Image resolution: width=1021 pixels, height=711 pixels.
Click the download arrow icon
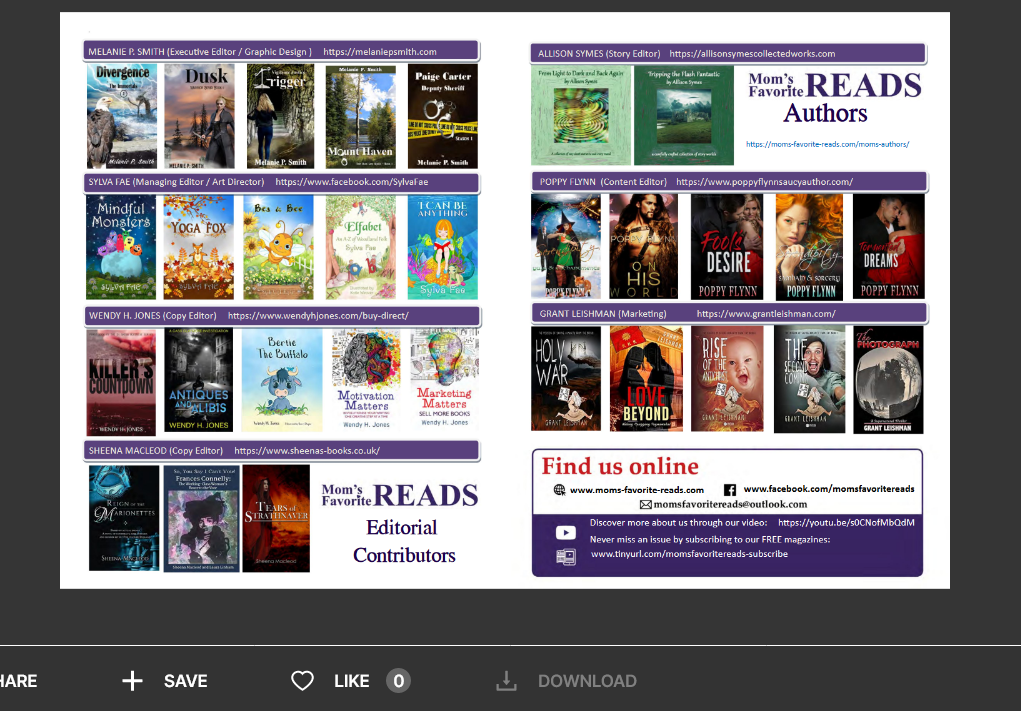[x=507, y=681]
